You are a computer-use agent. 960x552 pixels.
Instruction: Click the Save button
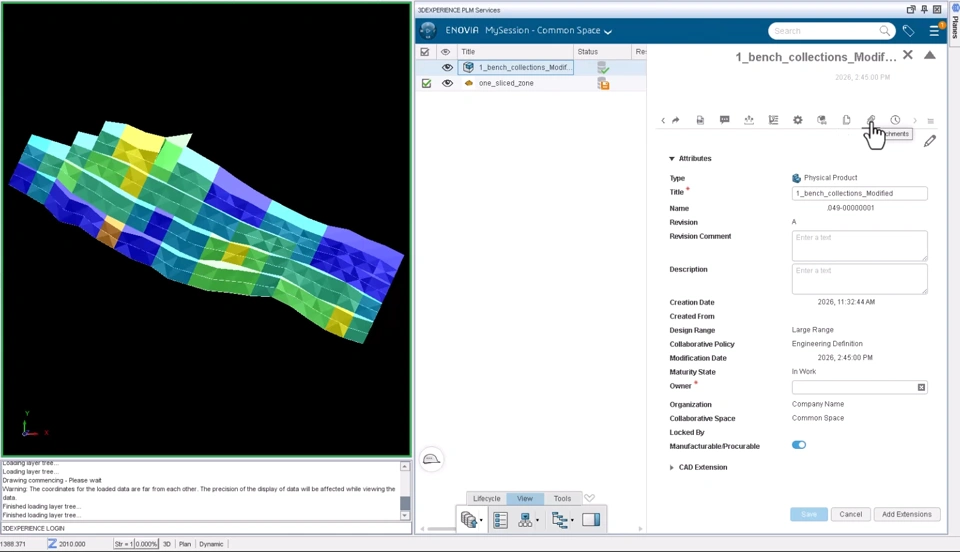(x=809, y=514)
